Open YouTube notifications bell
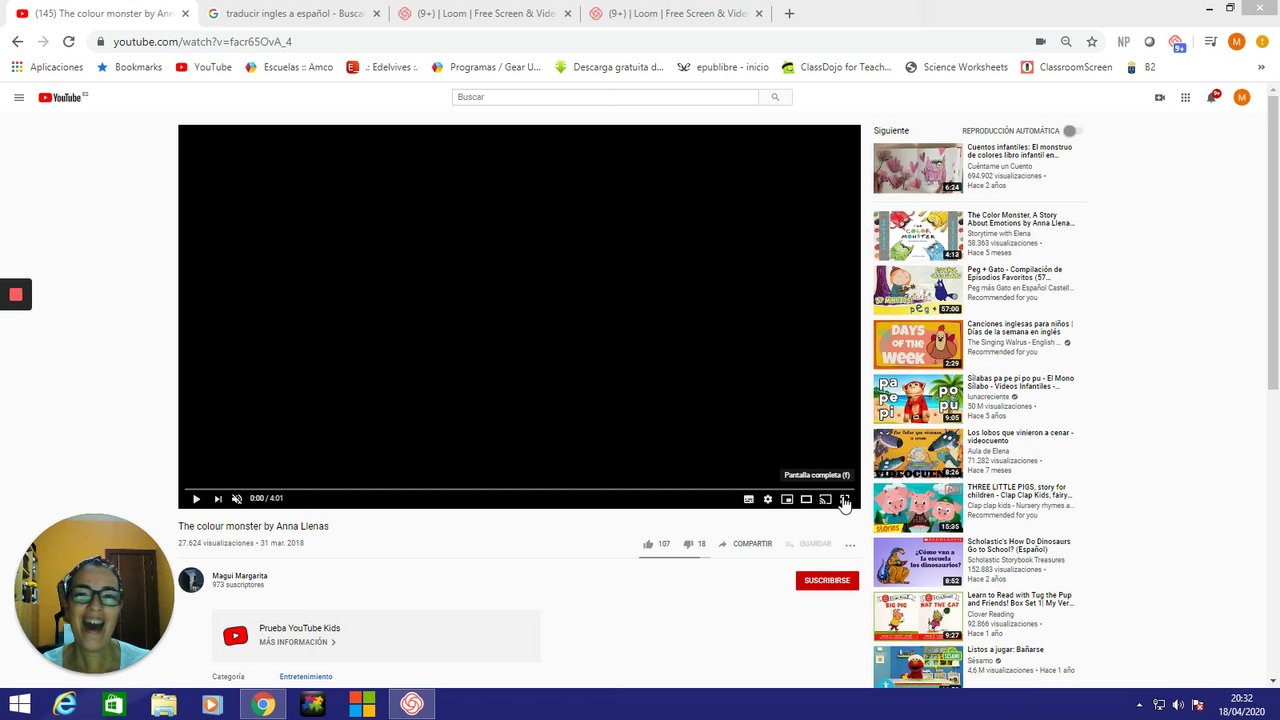Viewport: 1280px width, 720px height. click(x=1212, y=97)
